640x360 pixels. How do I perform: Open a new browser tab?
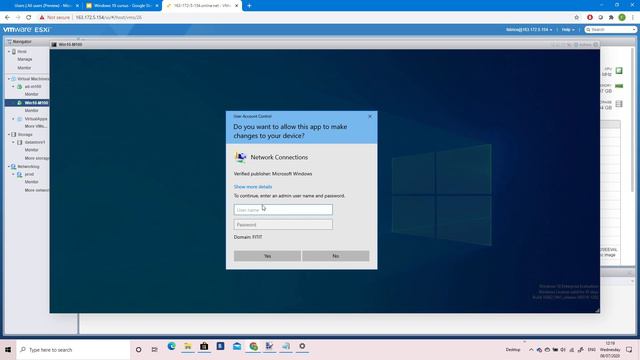click(x=249, y=6)
